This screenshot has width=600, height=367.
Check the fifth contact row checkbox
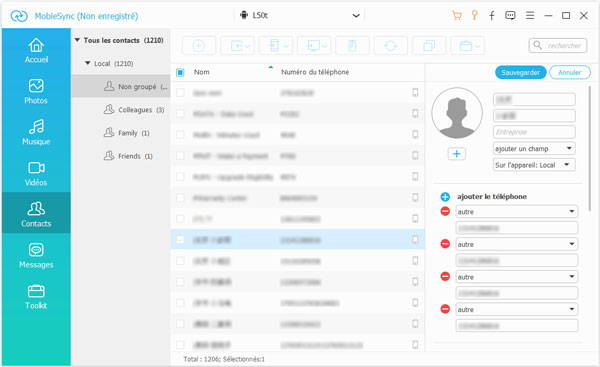pyautogui.click(x=180, y=177)
